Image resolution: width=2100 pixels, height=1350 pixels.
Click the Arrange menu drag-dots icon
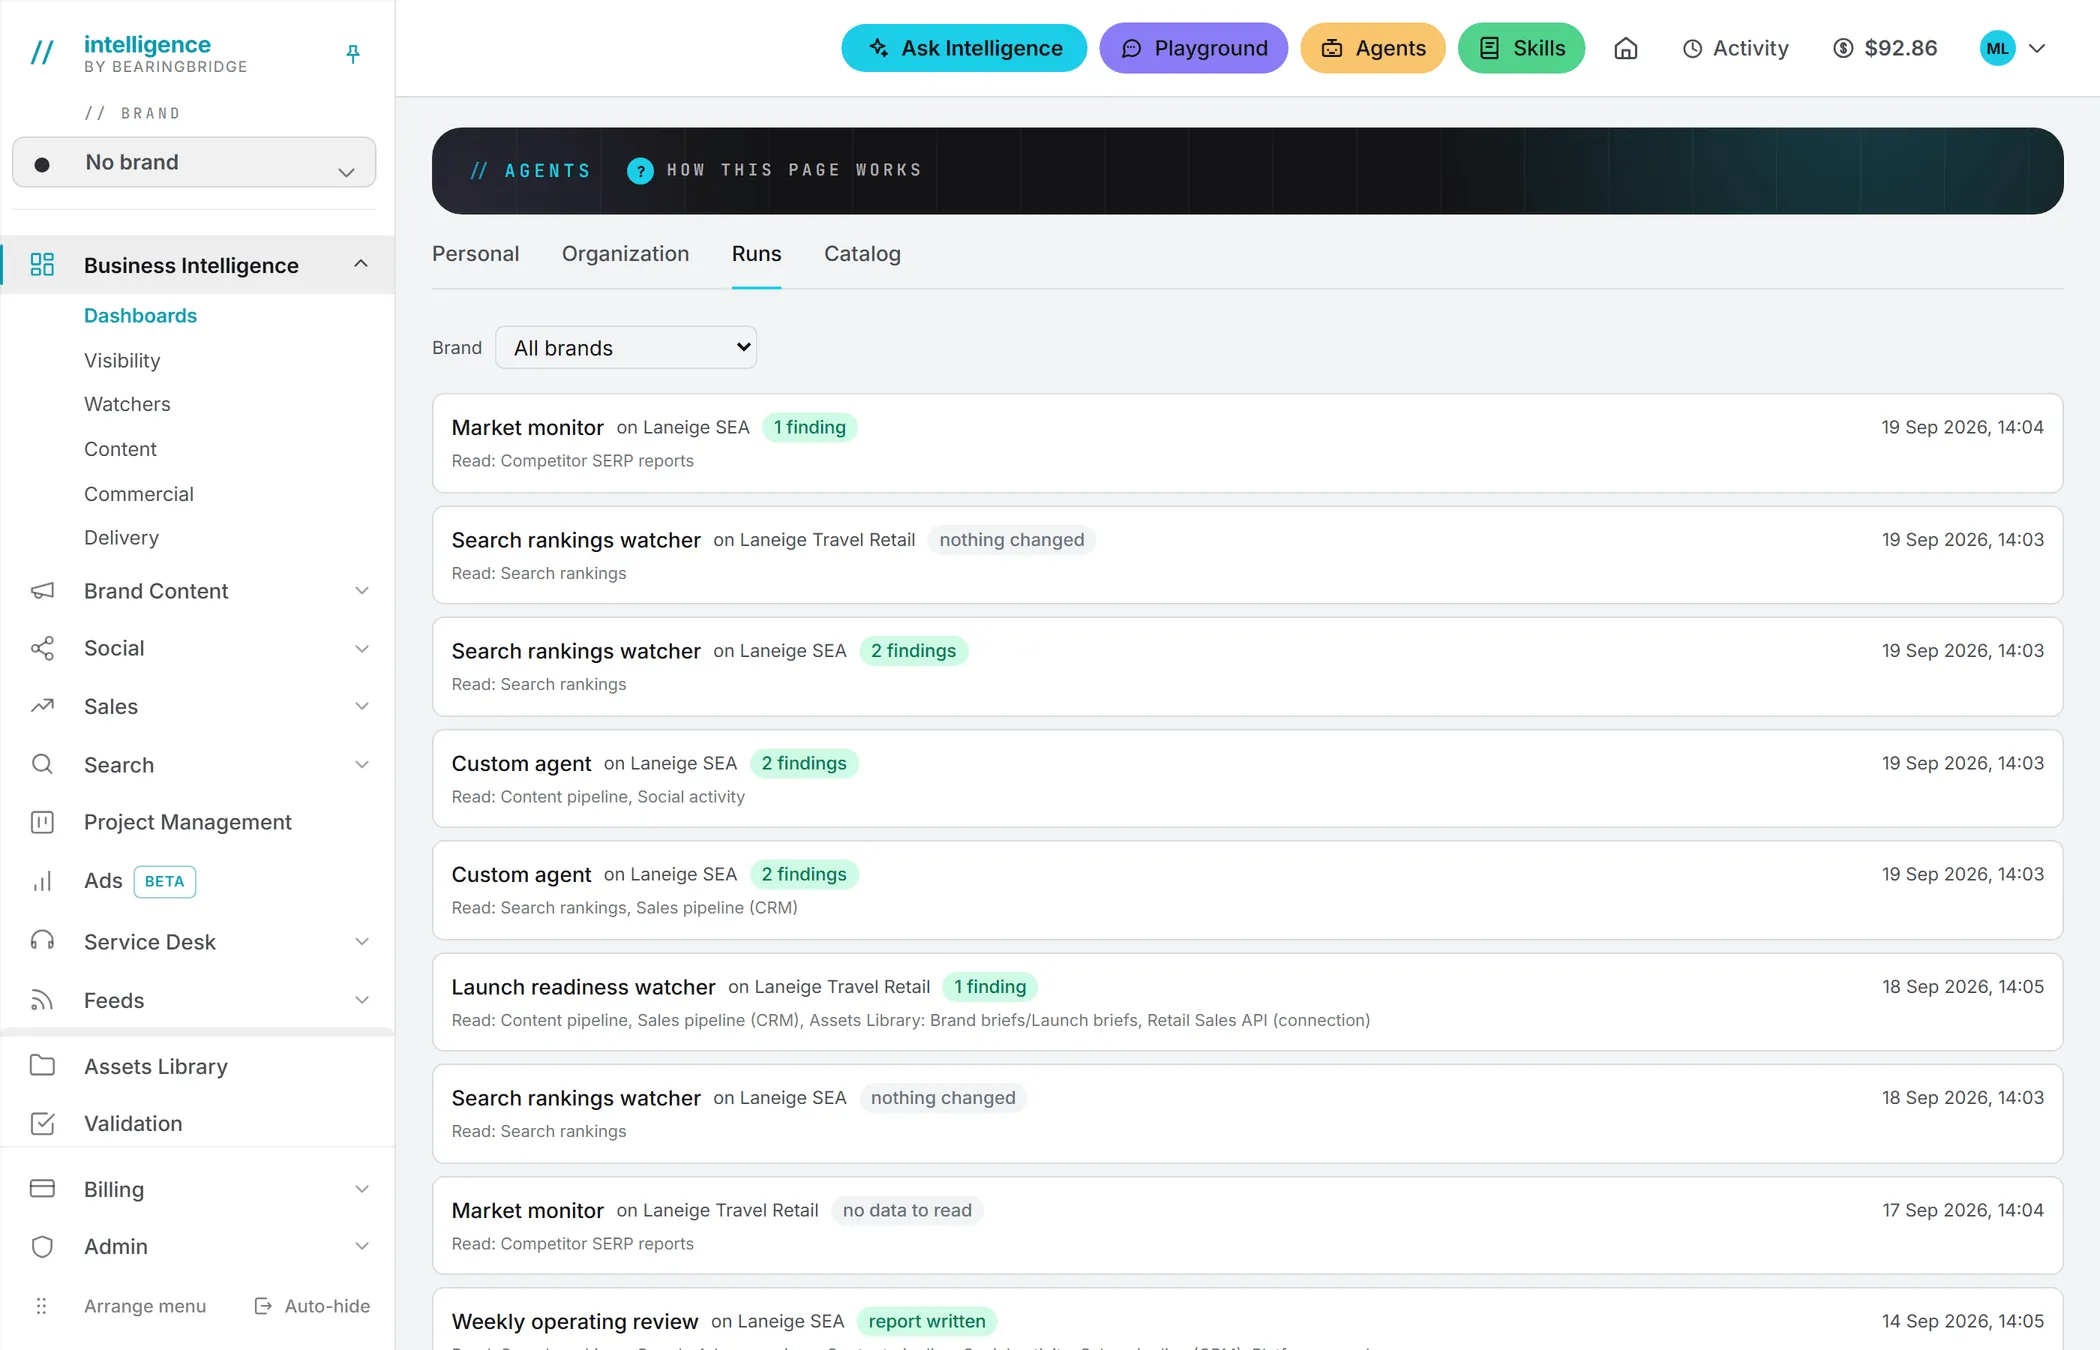[x=41, y=1306]
